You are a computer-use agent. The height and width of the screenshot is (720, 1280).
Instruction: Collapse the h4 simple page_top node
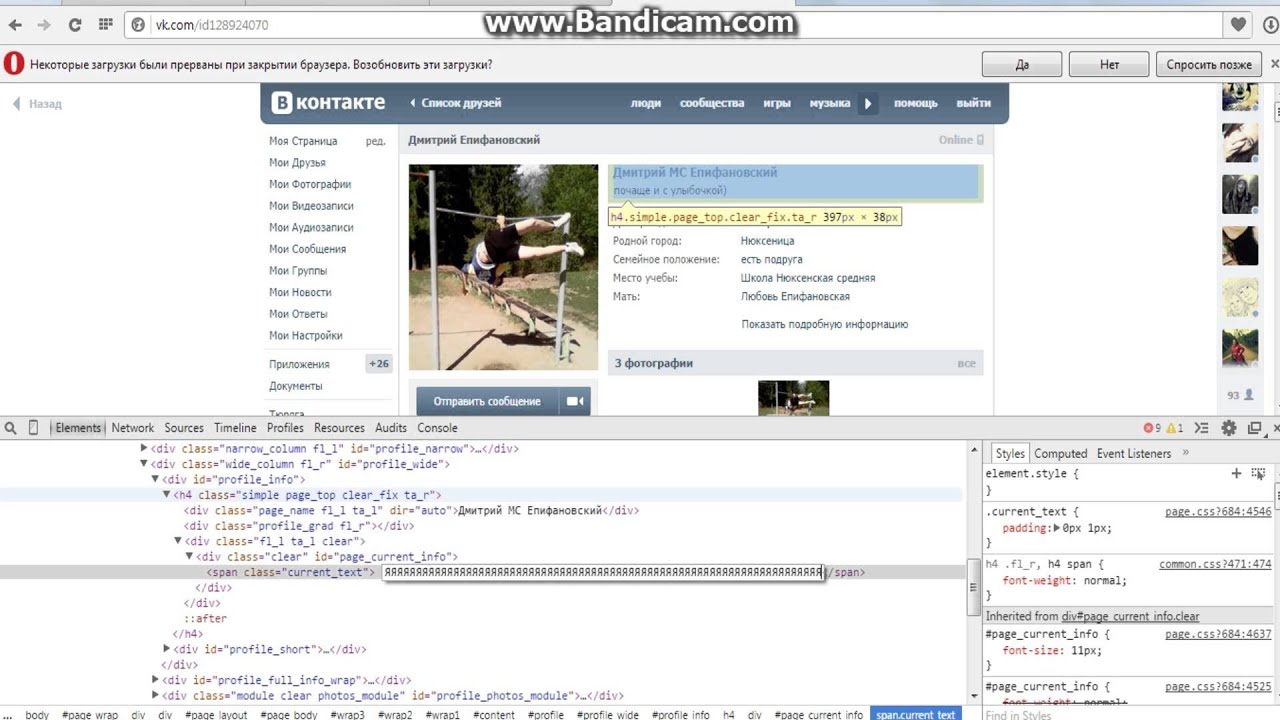pyautogui.click(x=167, y=495)
